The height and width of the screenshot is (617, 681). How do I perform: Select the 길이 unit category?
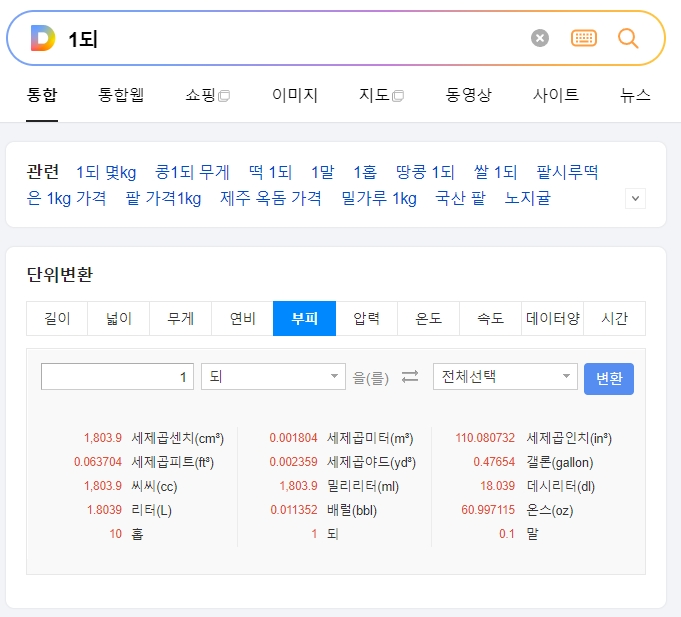tap(57, 318)
